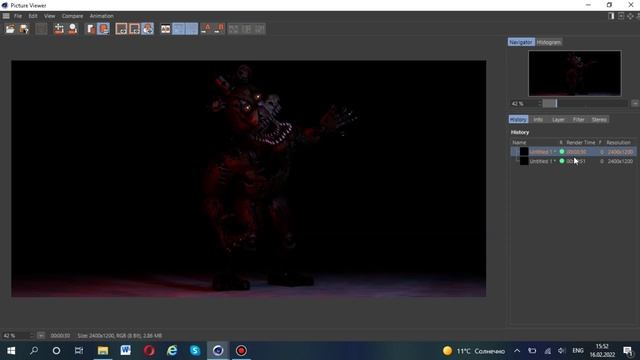The image size is (640, 360).
Task: Click the AB Compare toolbar icon
Action: point(165,29)
